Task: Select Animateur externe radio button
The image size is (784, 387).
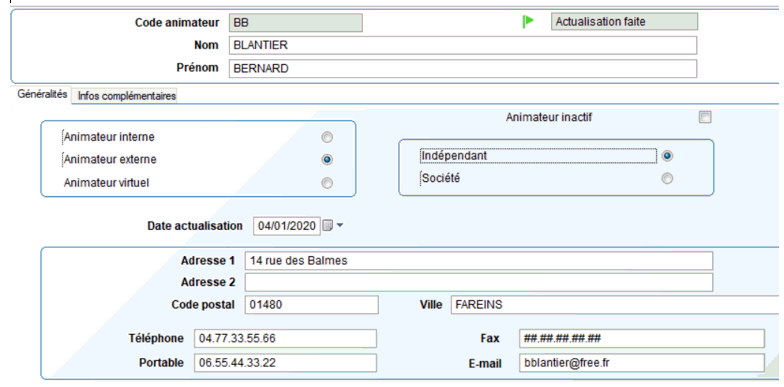Action: (x=327, y=160)
